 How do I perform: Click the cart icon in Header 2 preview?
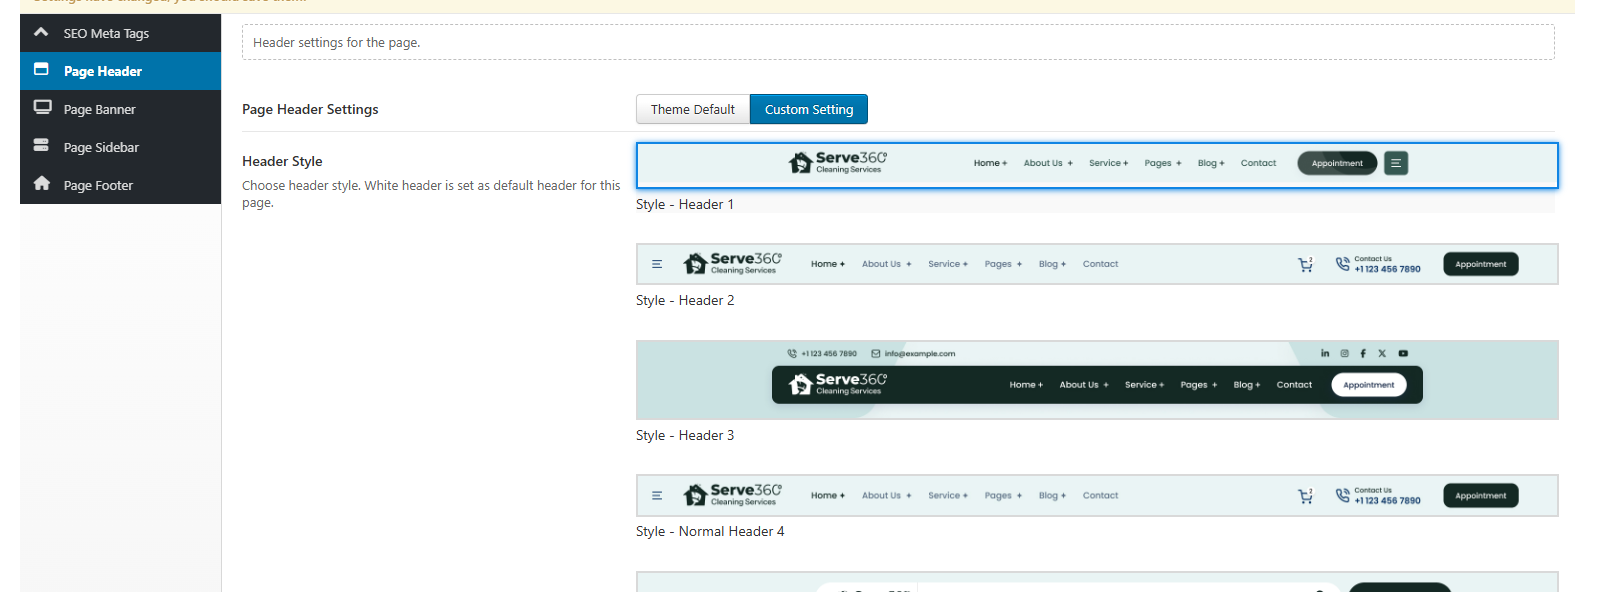coord(1305,265)
